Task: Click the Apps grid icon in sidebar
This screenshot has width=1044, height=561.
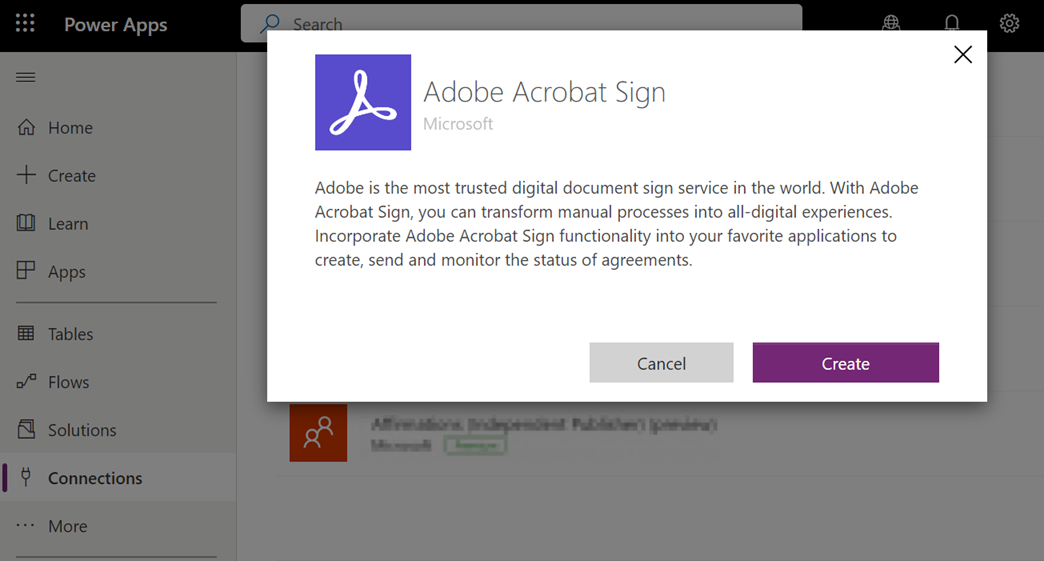Action: [26, 270]
